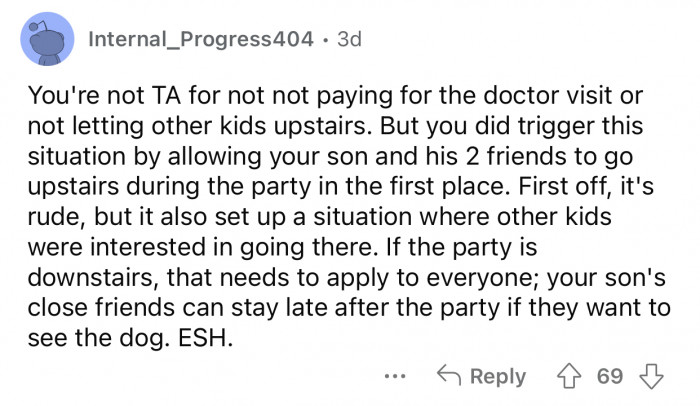Viewport: 700px width, 406px height.
Task: Click the reply arrow icon
Action: (448, 376)
